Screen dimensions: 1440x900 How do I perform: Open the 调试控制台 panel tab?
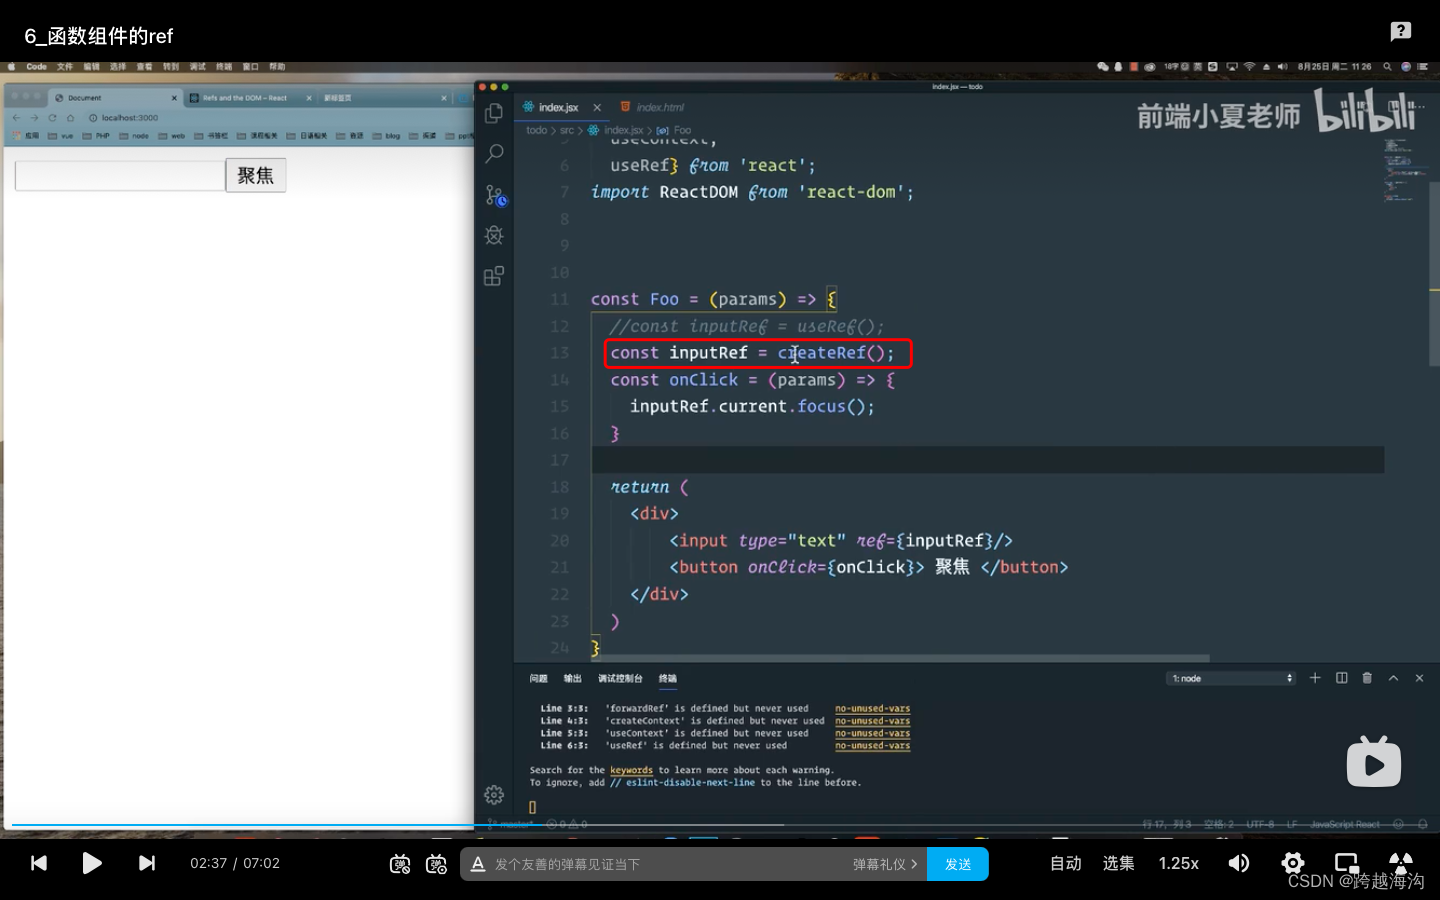[620, 678]
